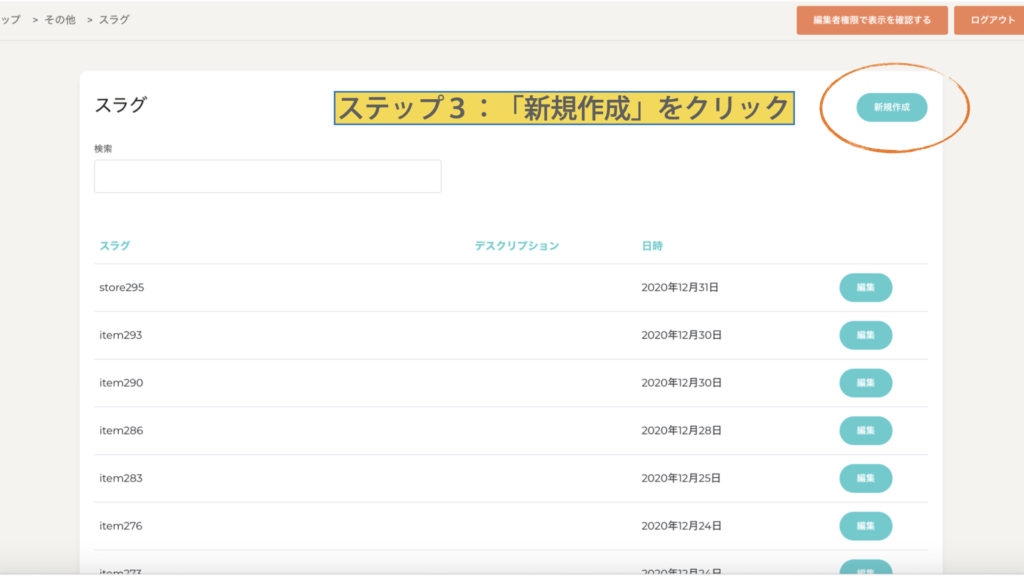Sort by the 日時 column header
This screenshot has width=1024, height=576.
click(652, 245)
